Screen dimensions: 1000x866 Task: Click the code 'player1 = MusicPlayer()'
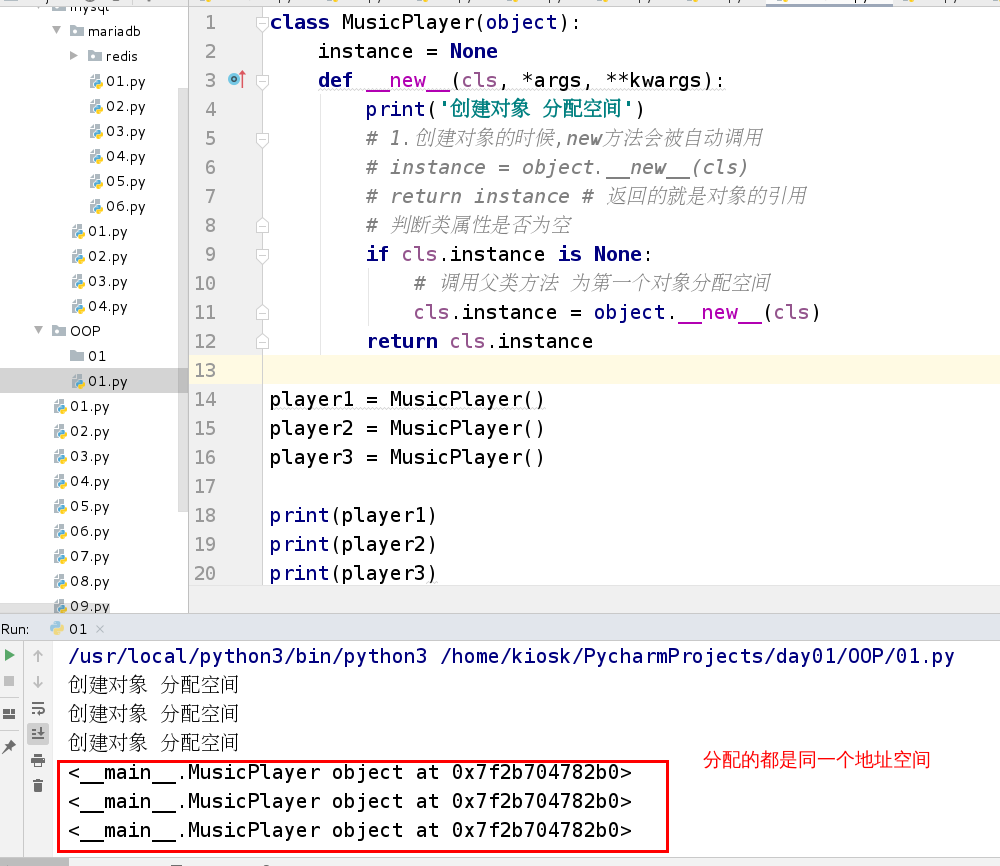coord(407,399)
